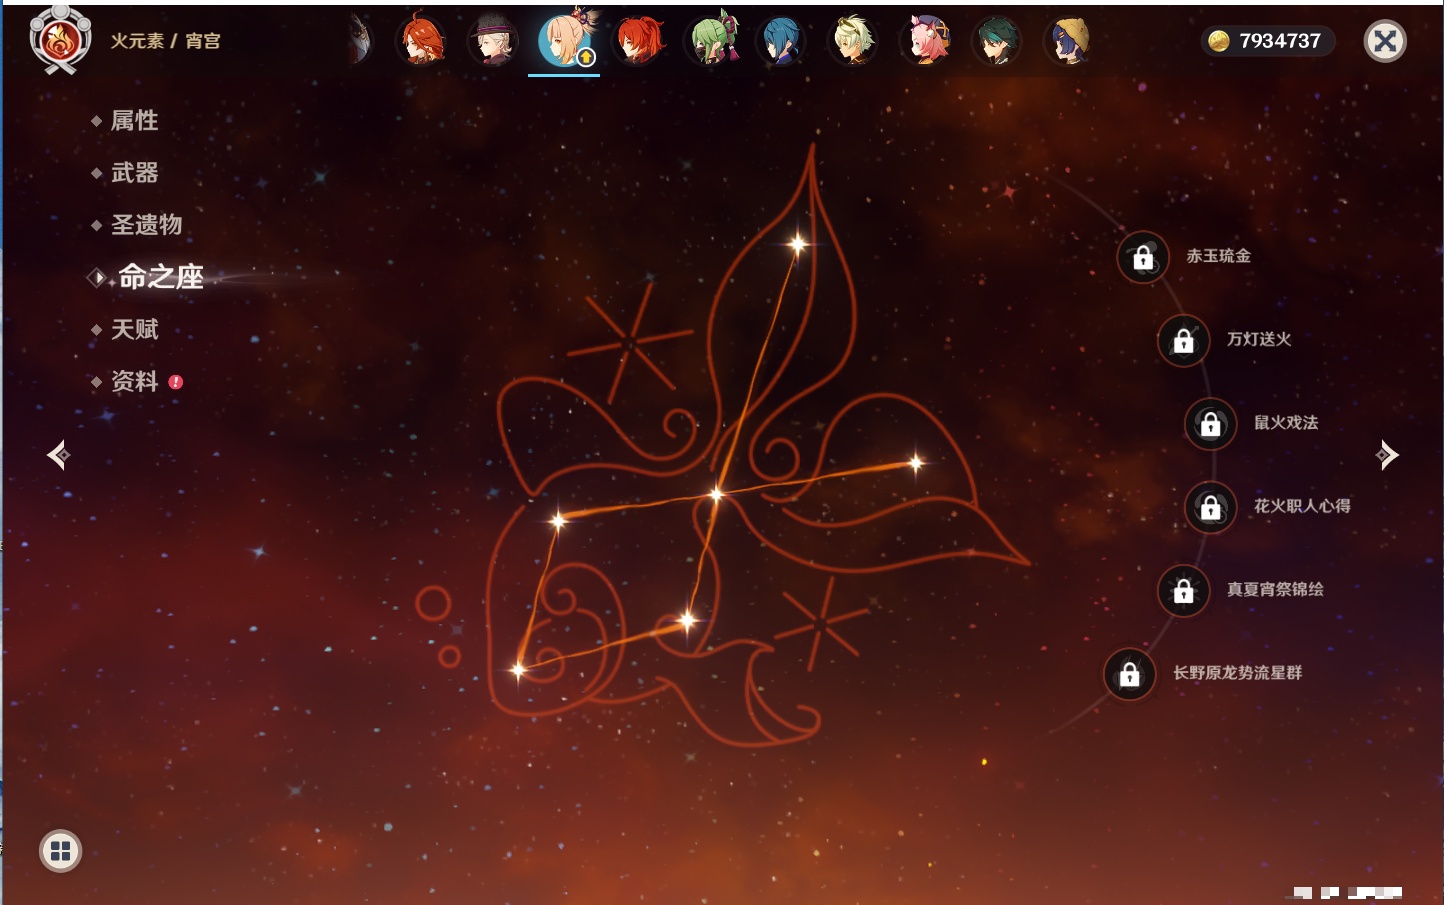The image size is (1444, 905).
Task: Select the yellow-hooded character avatar
Action: (1069, 41)
